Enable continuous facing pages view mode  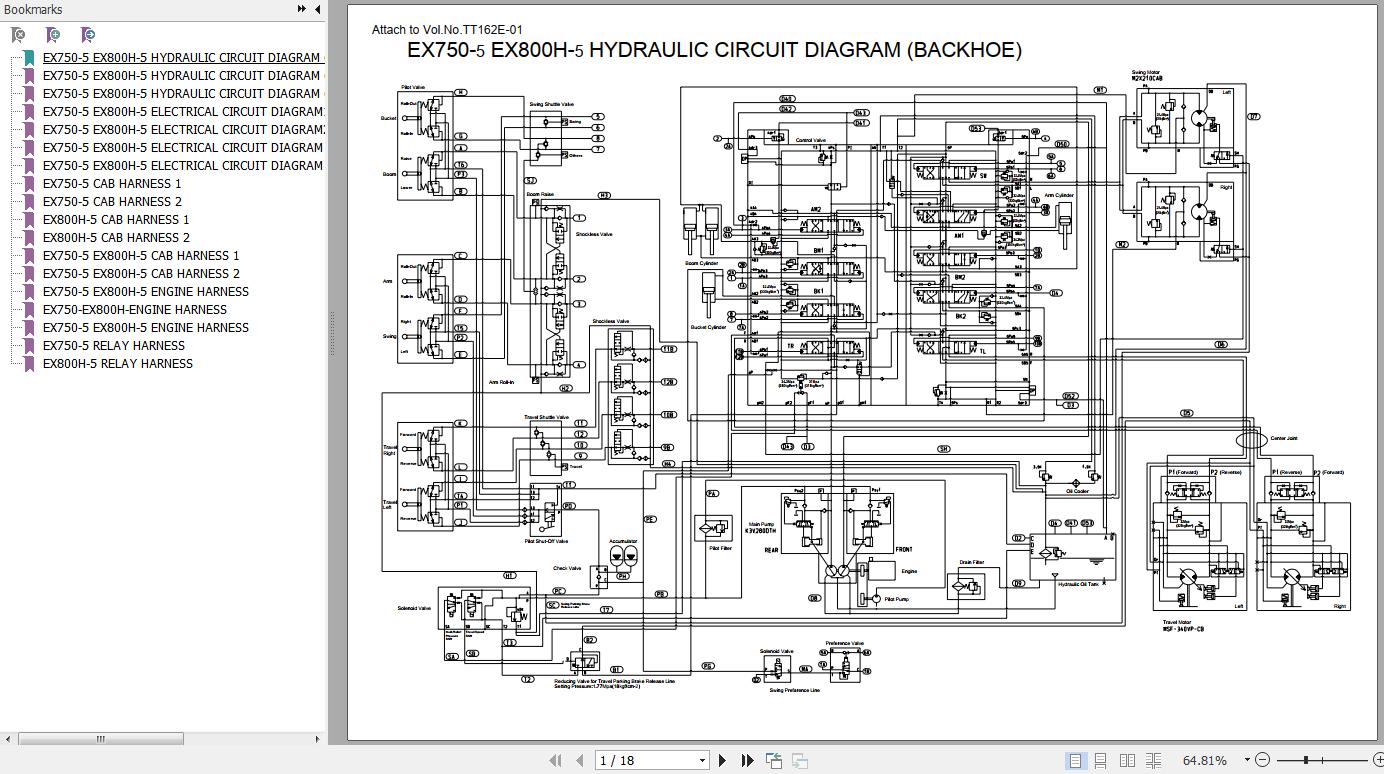1152,761
